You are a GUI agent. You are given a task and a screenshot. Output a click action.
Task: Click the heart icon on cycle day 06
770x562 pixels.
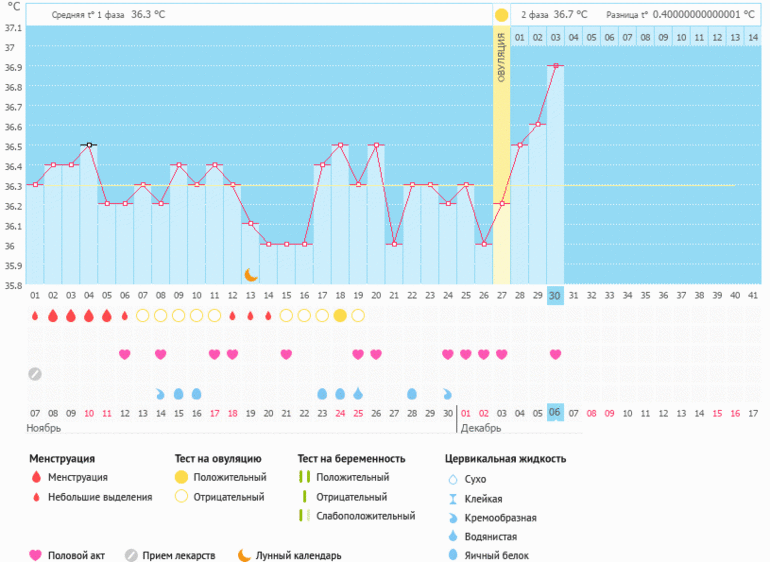pyautogui.click(x=125, y=354)
